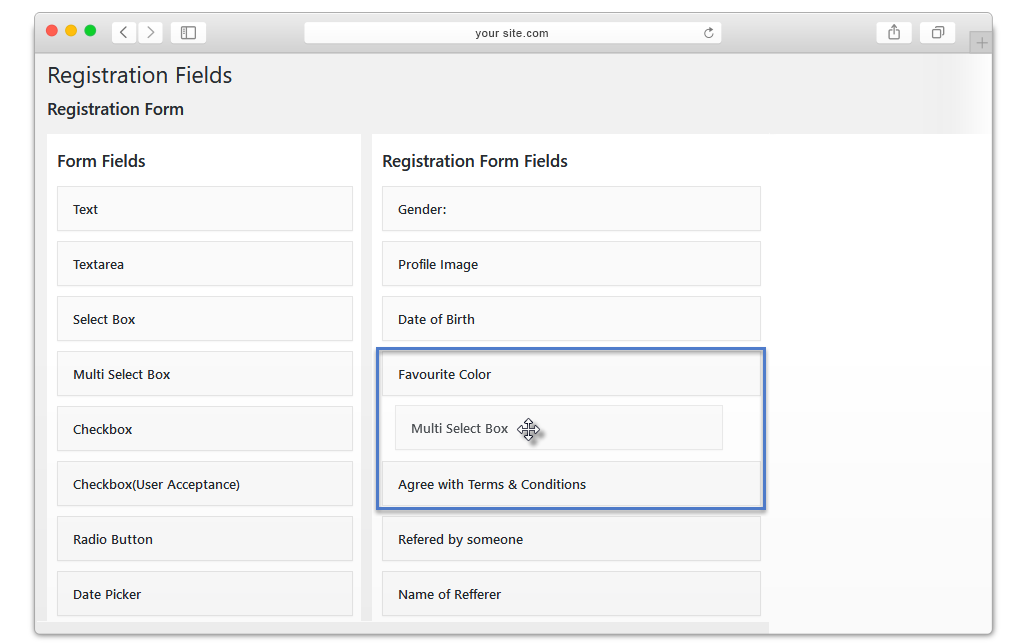Select the Textarea form field
Screen dimensions: 1024x643
[205, 264]
